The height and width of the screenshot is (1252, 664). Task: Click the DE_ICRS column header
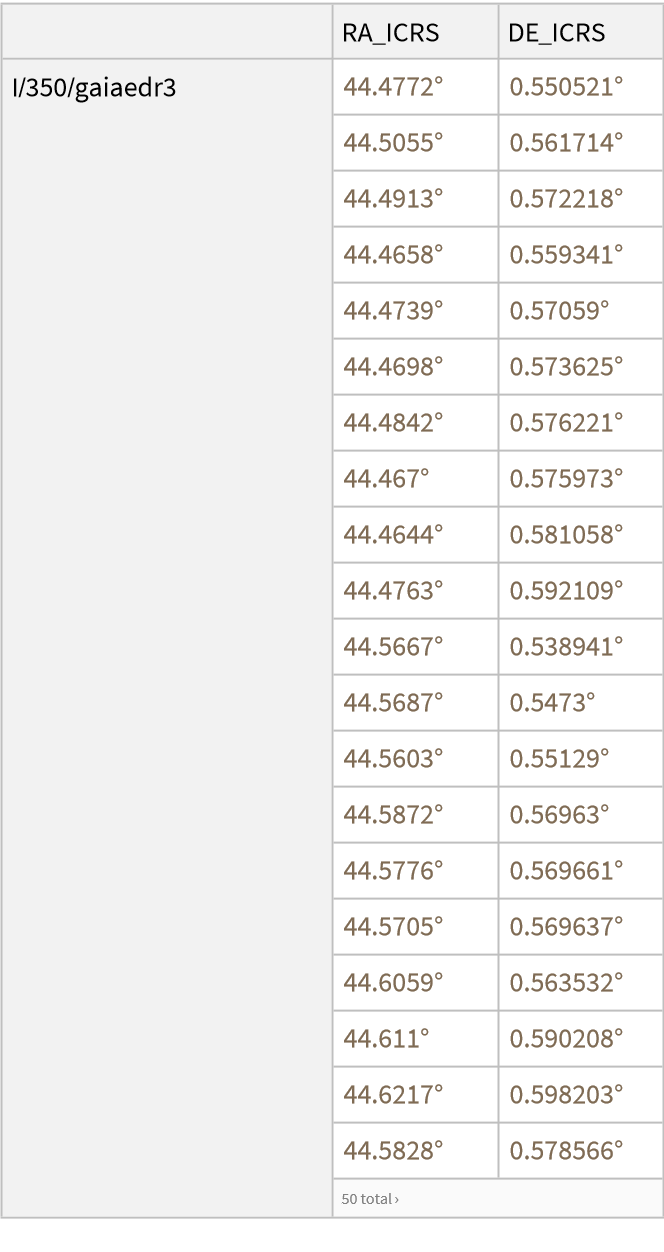(557, 33)
